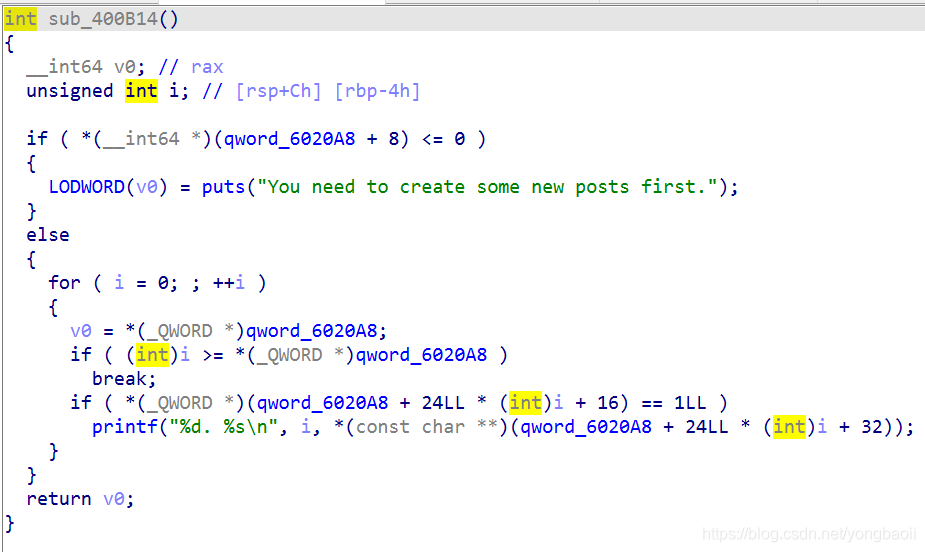The image size is (925, 552).
Task: Click the [rbp-4h] stack comment
Action: click(378, 91)
